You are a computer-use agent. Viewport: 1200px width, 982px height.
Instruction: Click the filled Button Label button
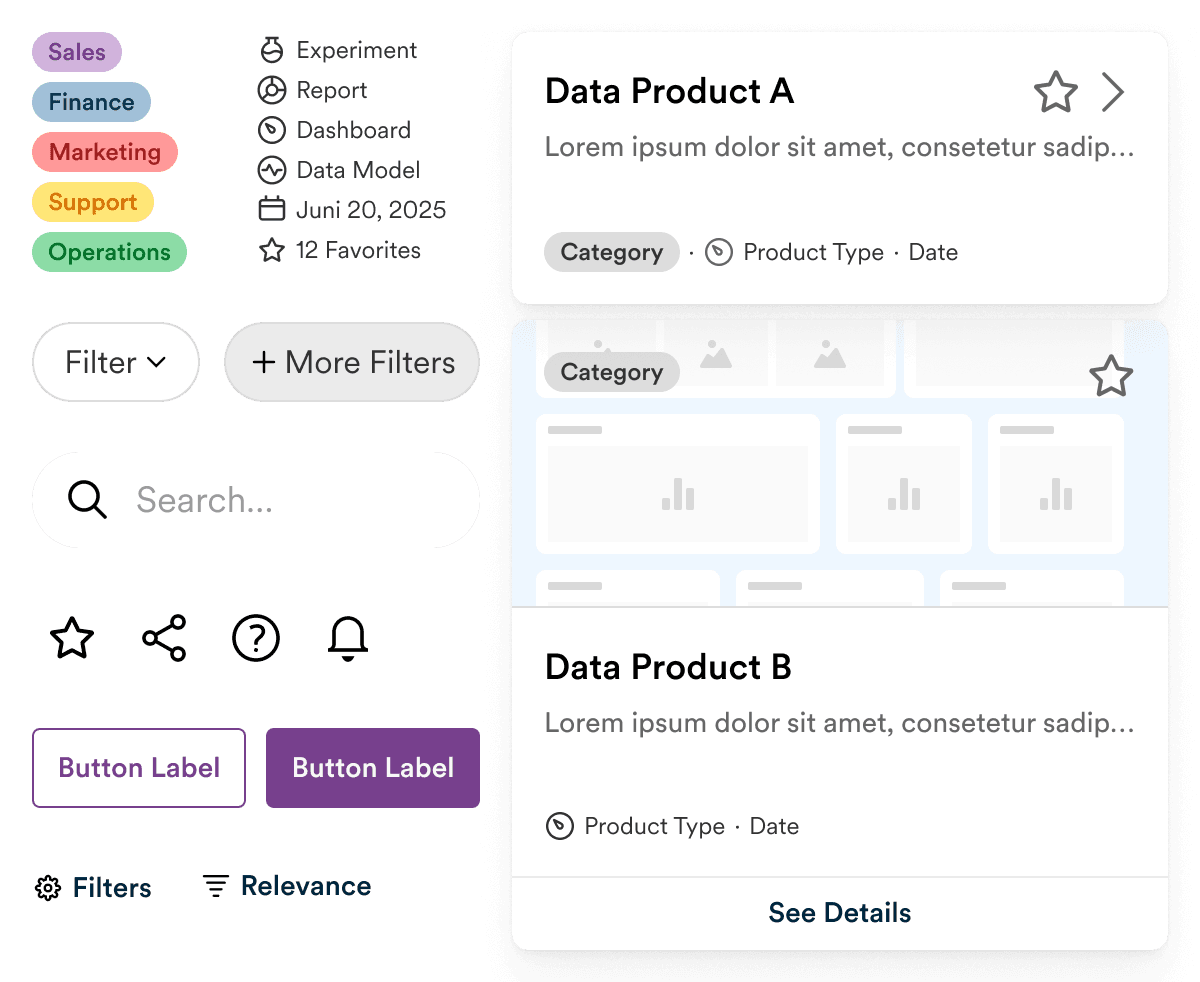372,768
